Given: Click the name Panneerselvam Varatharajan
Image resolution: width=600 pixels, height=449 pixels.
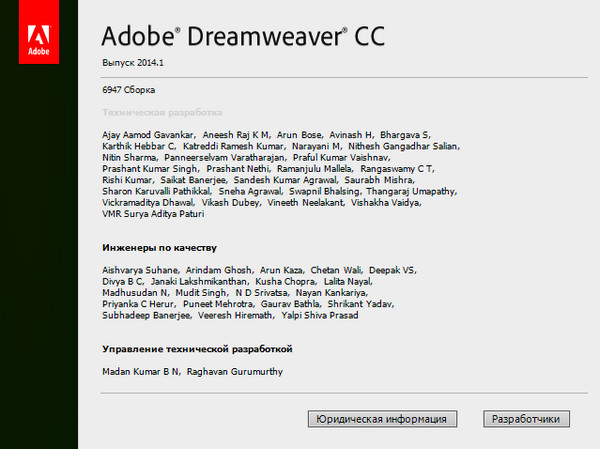Looking at the screenshot, I should [224, 158].
